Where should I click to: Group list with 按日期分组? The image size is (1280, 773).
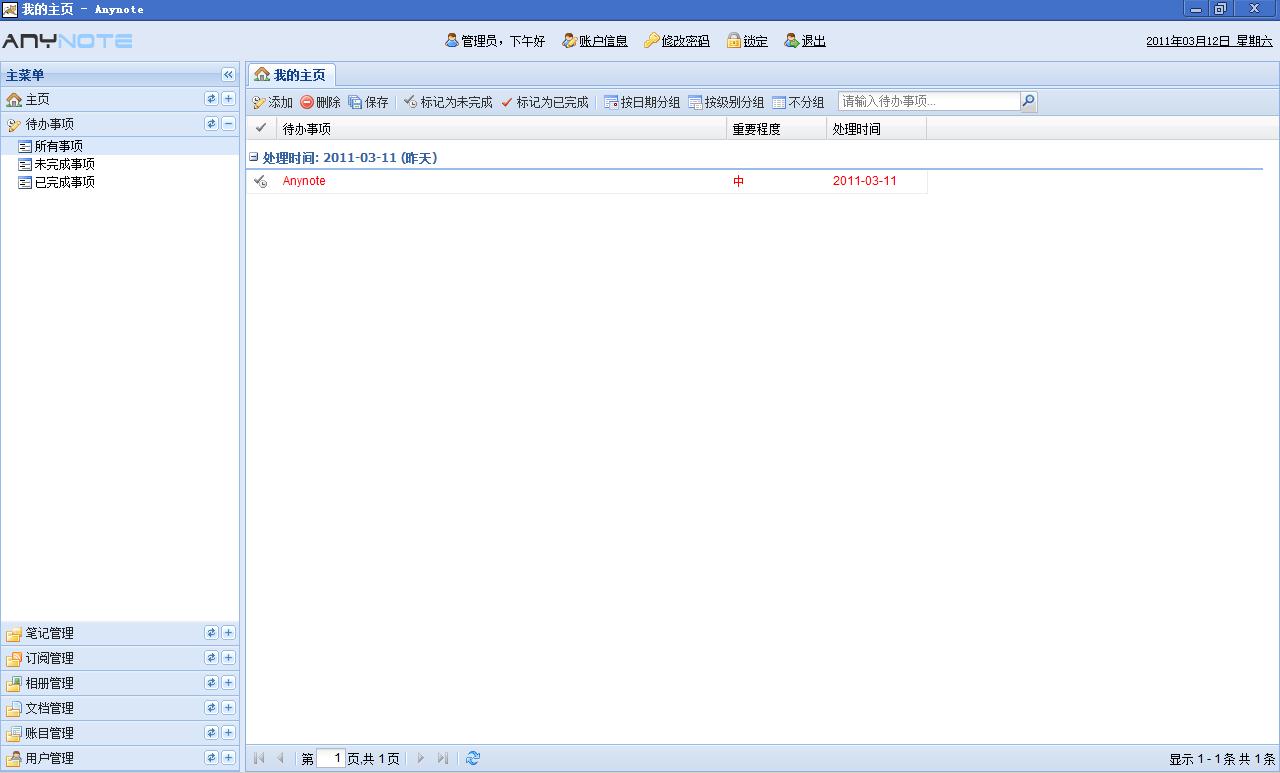pos(642,102)
